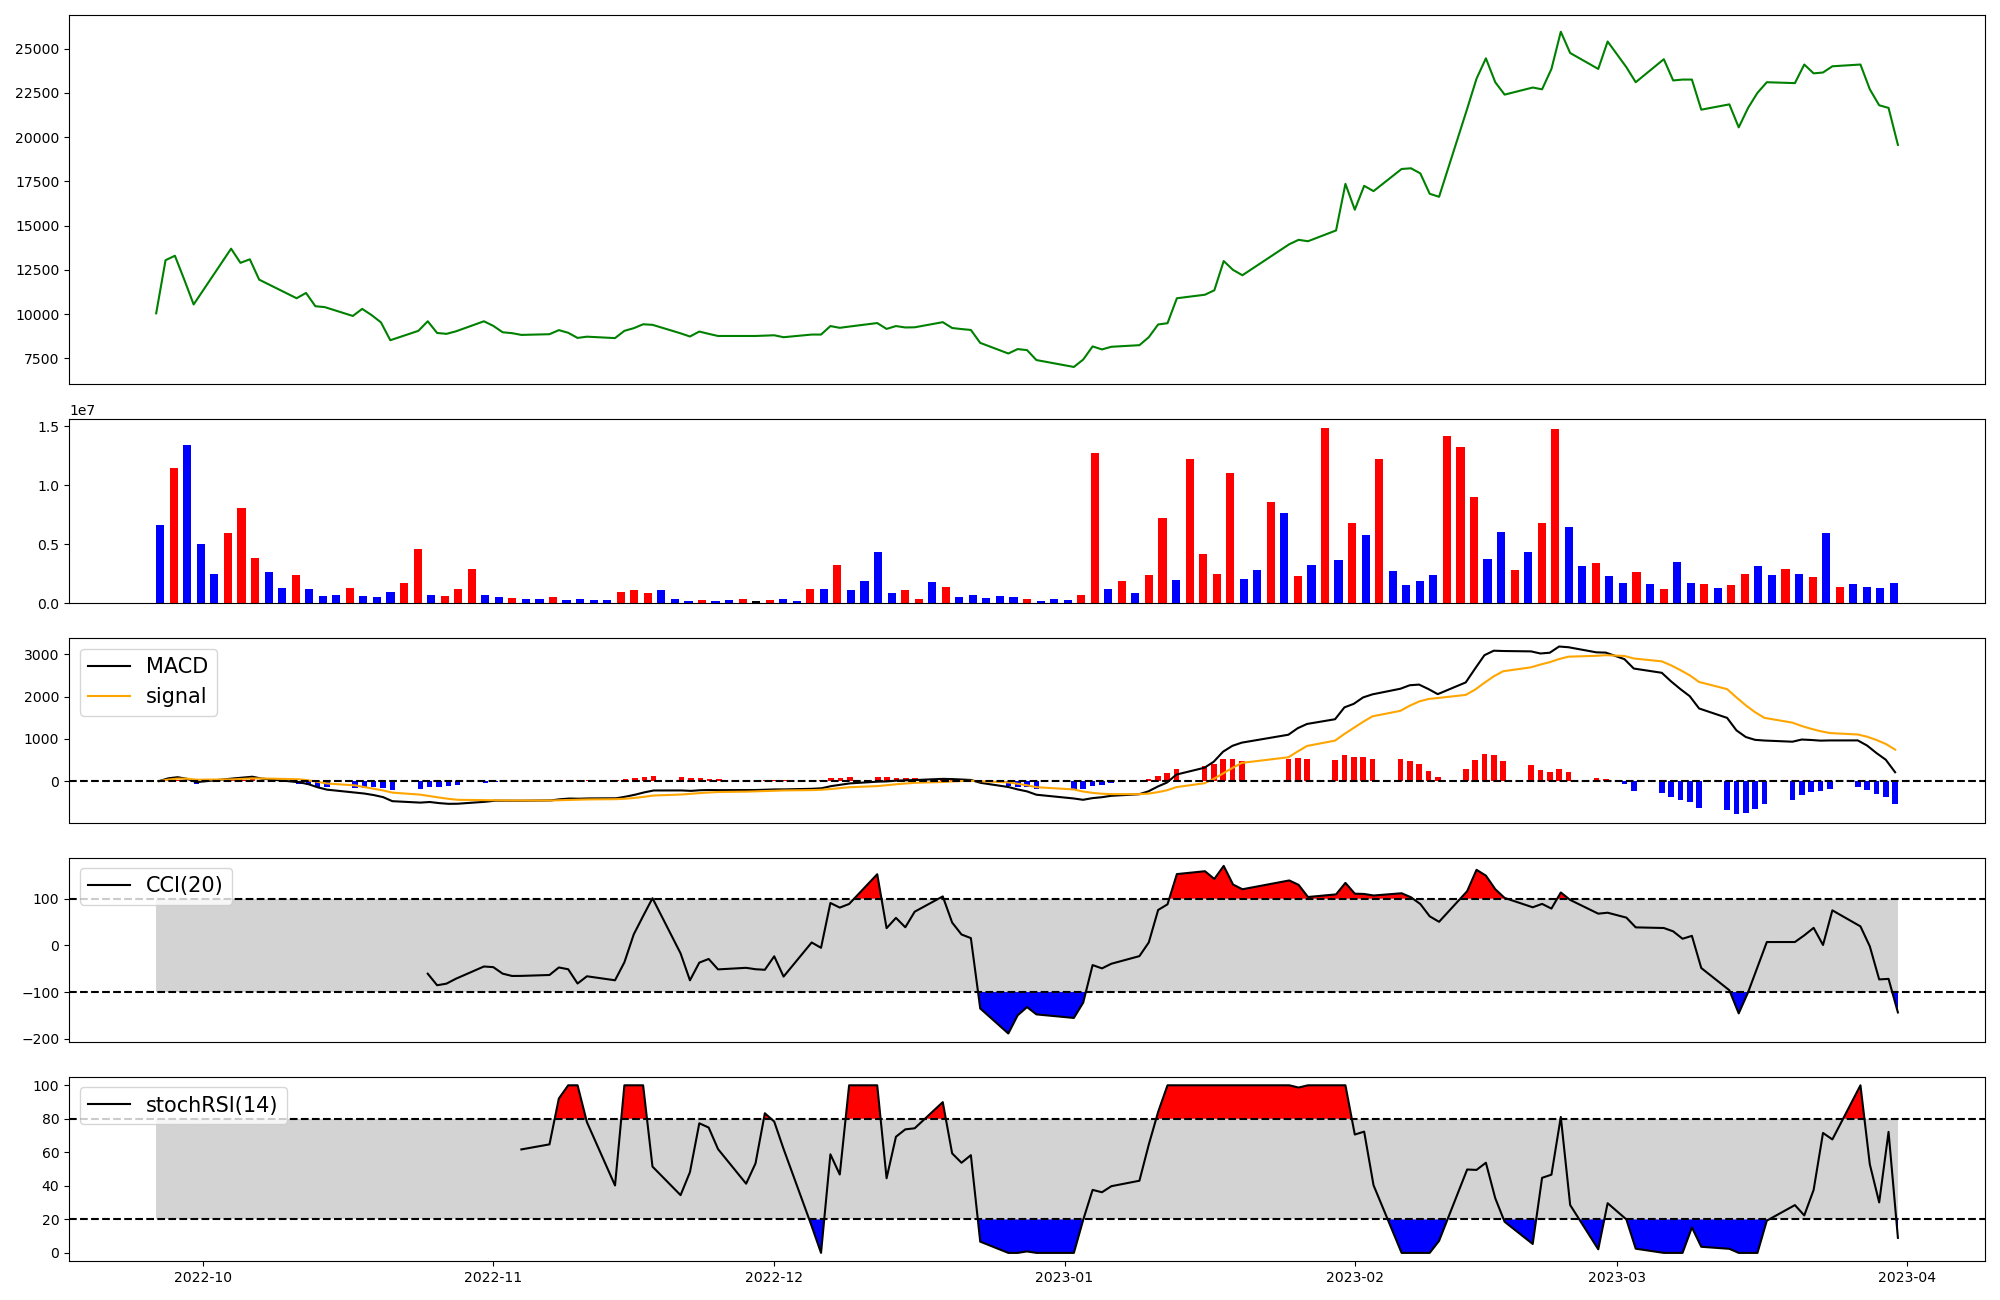Select the 2023-04 date tick label
The height and width of the screenshot is (1300, 2000).
pos(1908,1277)
